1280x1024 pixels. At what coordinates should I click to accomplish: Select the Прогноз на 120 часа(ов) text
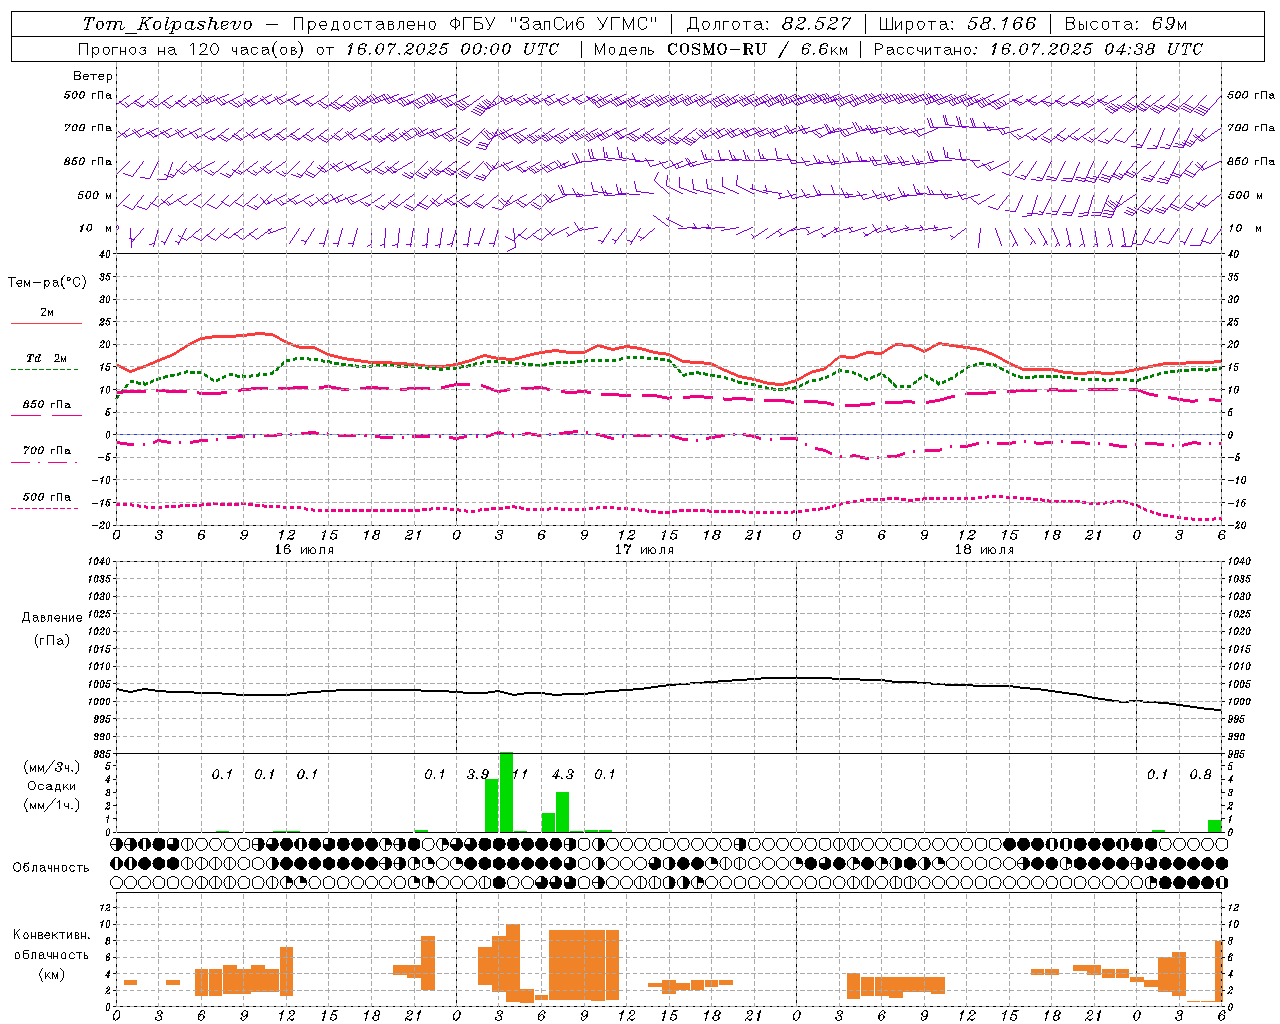193,49
